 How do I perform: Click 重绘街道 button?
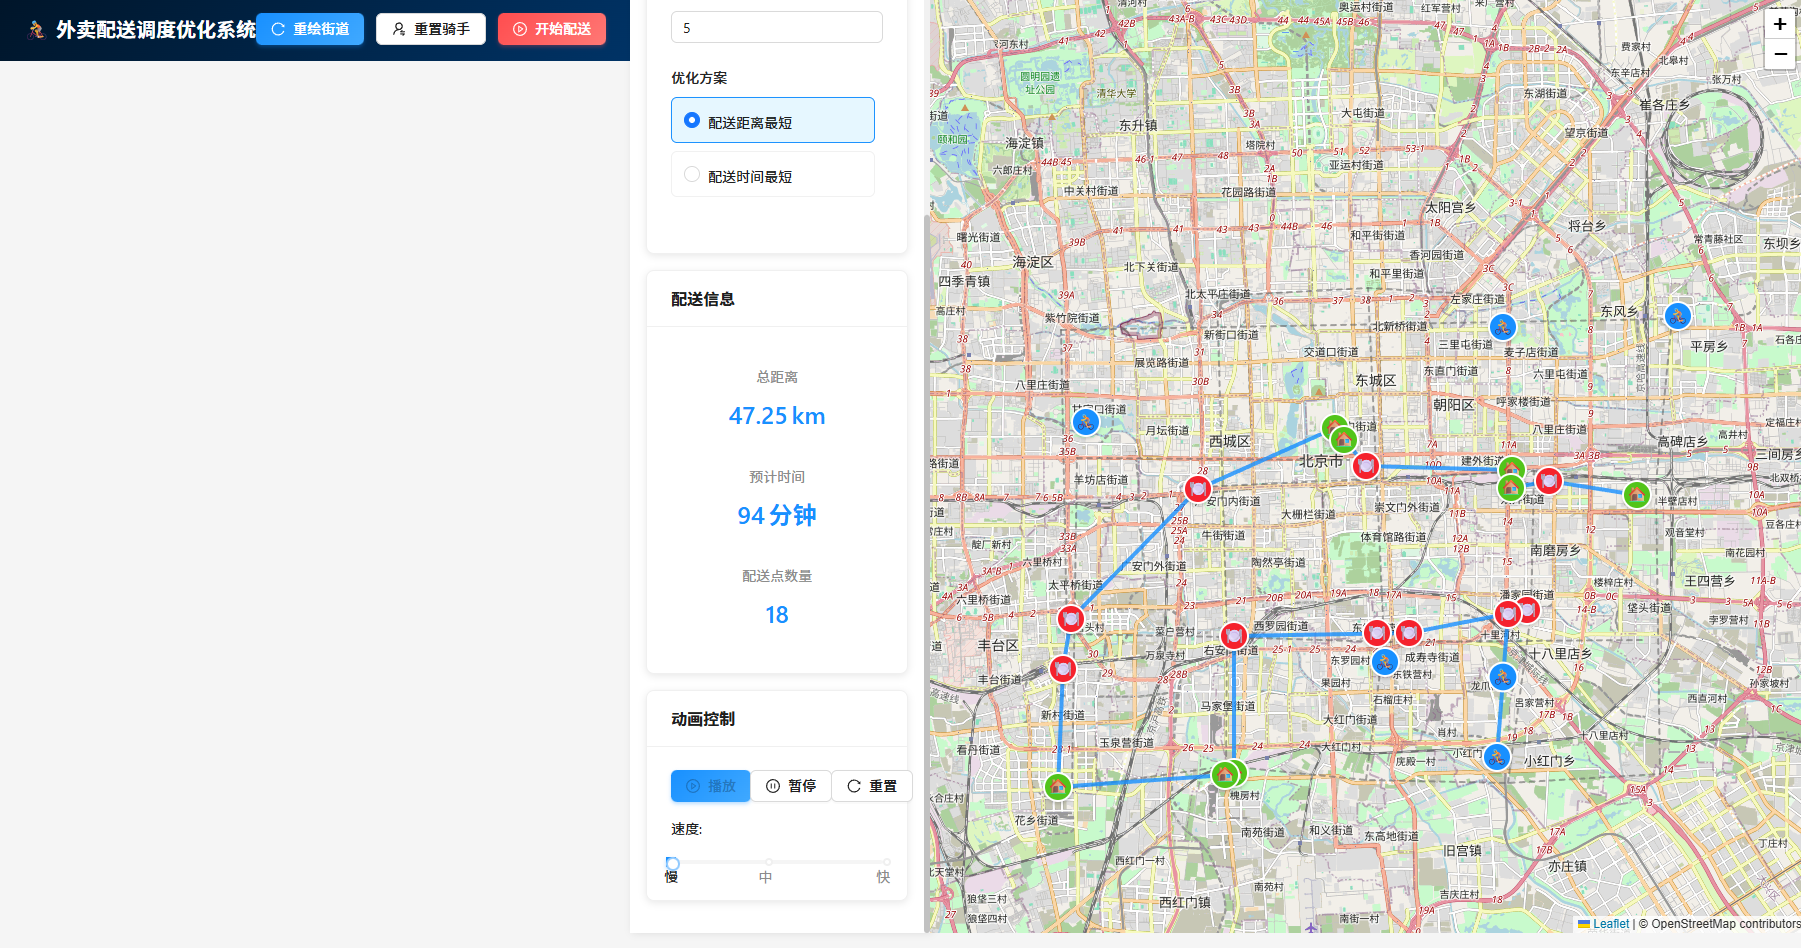tap(310, 29)
